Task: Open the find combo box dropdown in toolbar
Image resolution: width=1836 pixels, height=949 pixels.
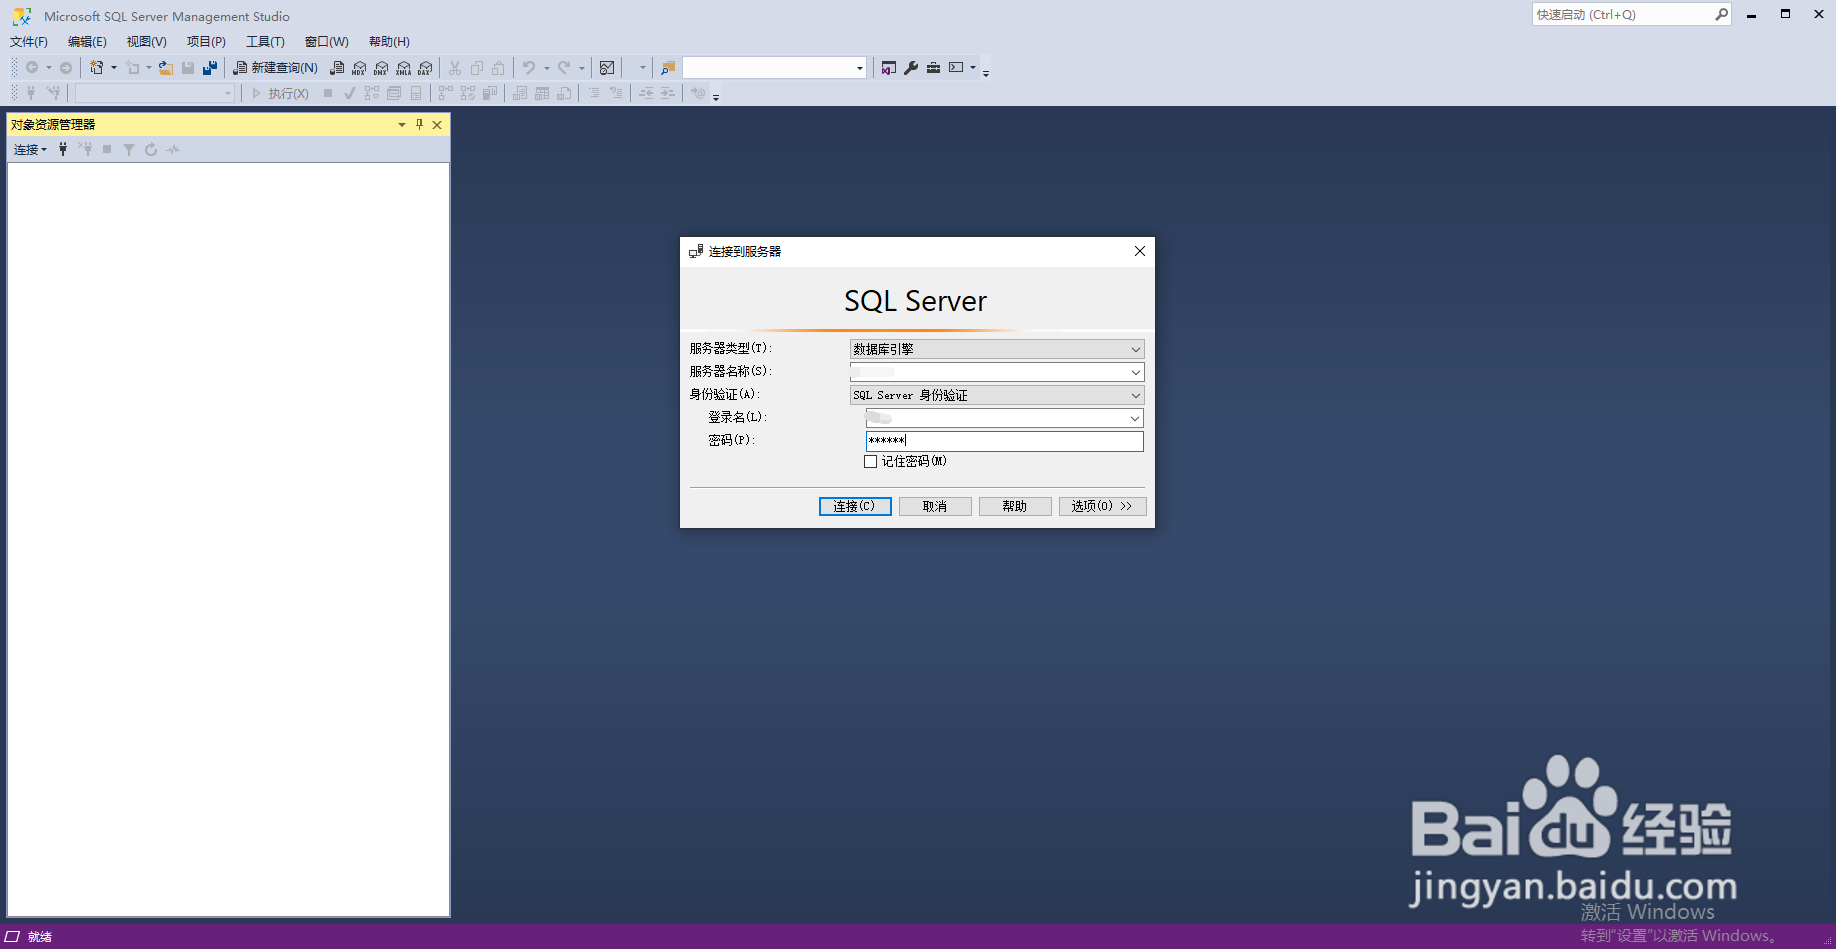Action: pos(859,68)
